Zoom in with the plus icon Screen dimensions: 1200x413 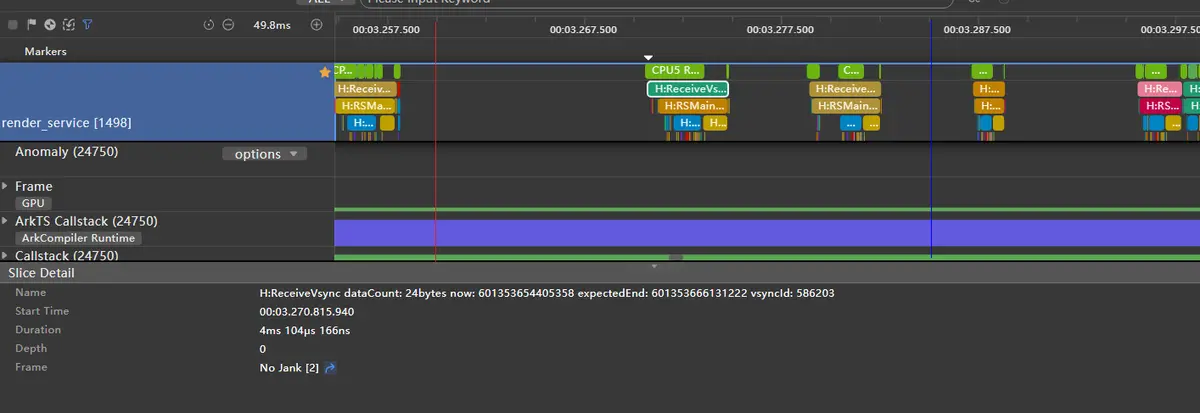click(316, 25)
